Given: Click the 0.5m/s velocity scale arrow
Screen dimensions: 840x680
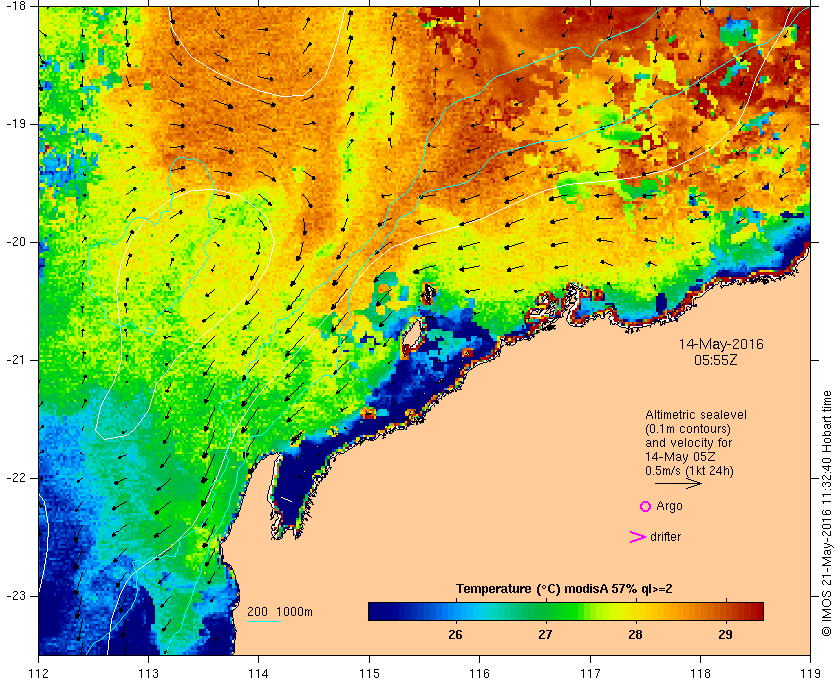Looking at the screenshot, I should coord(678,484).
